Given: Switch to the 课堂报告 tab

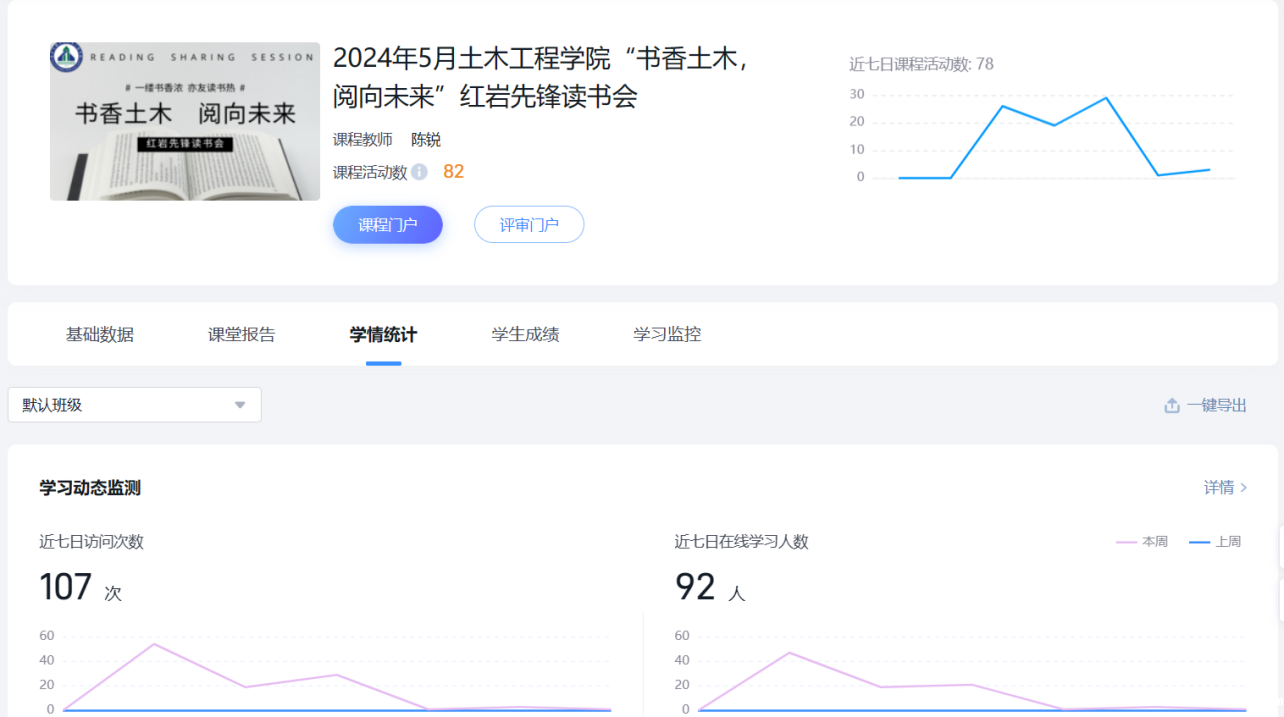Looking at the screenshot, I should pos(242,335).
